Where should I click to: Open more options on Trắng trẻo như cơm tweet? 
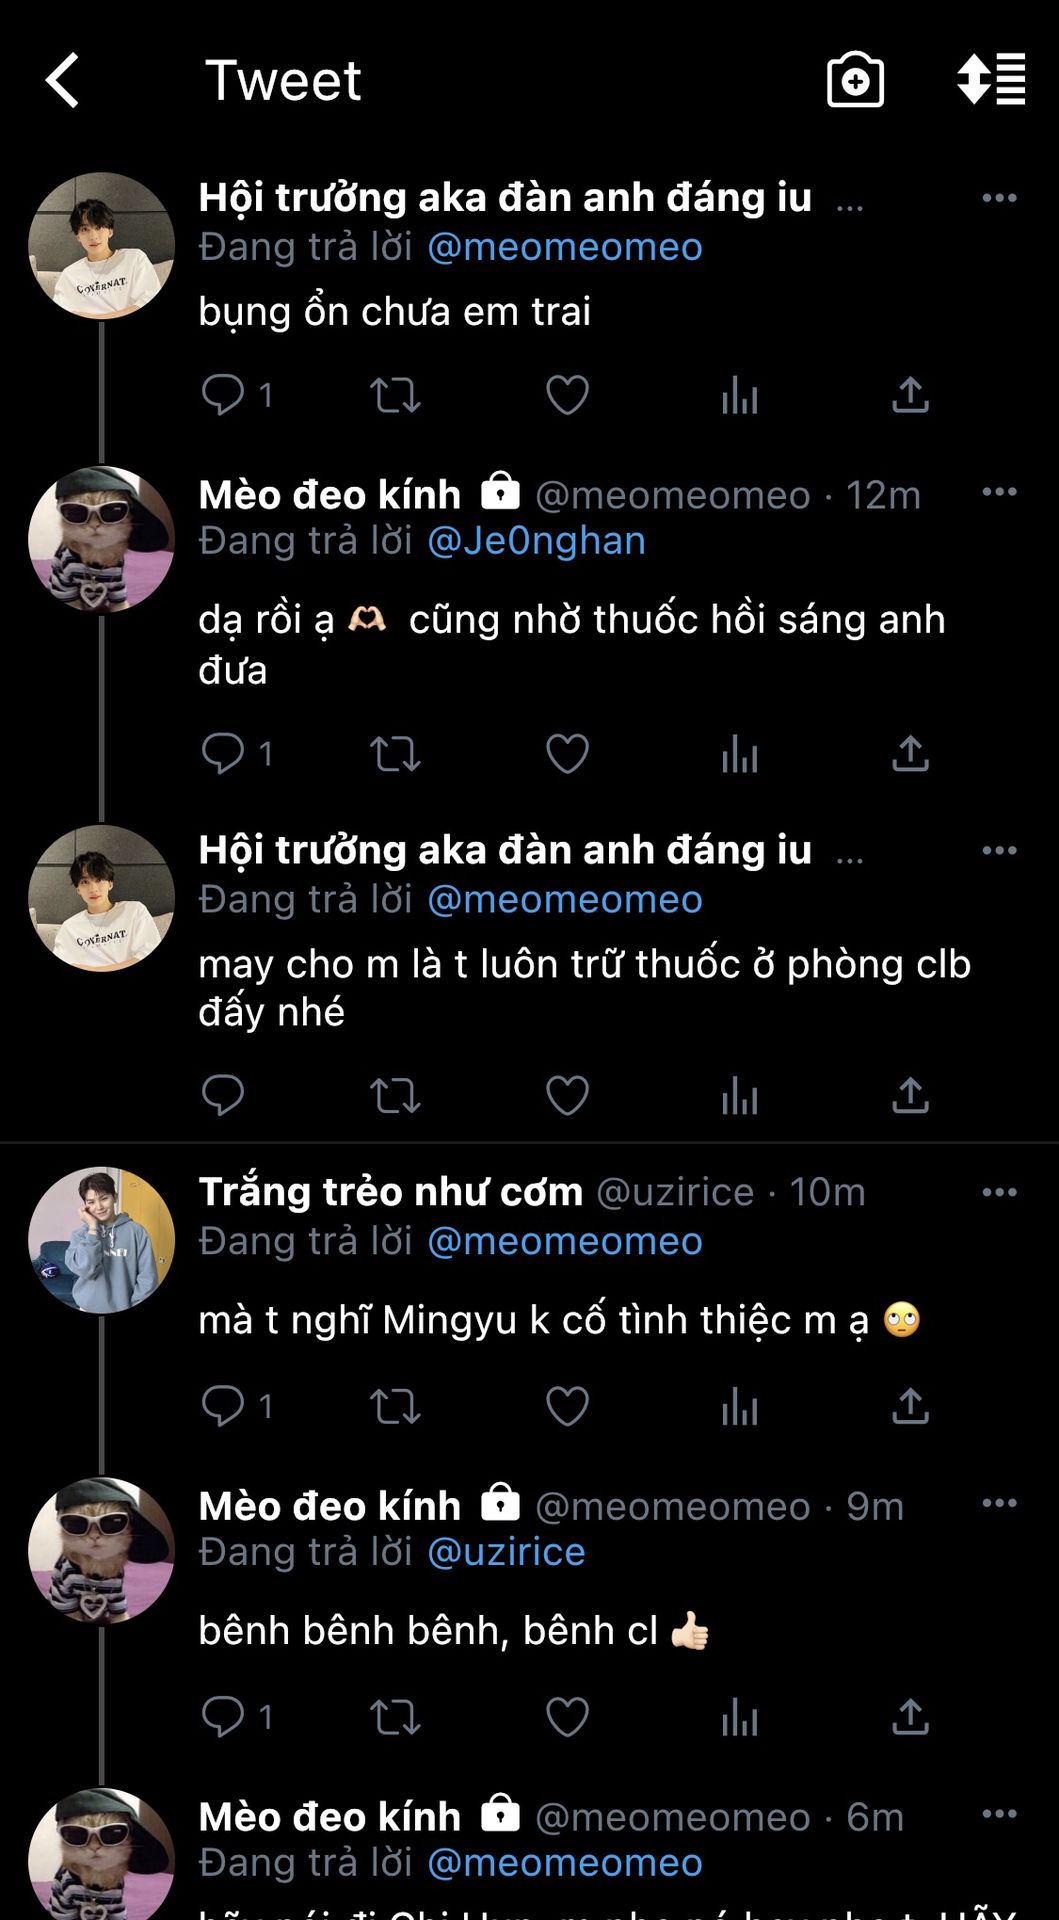tap(999, 1192)
